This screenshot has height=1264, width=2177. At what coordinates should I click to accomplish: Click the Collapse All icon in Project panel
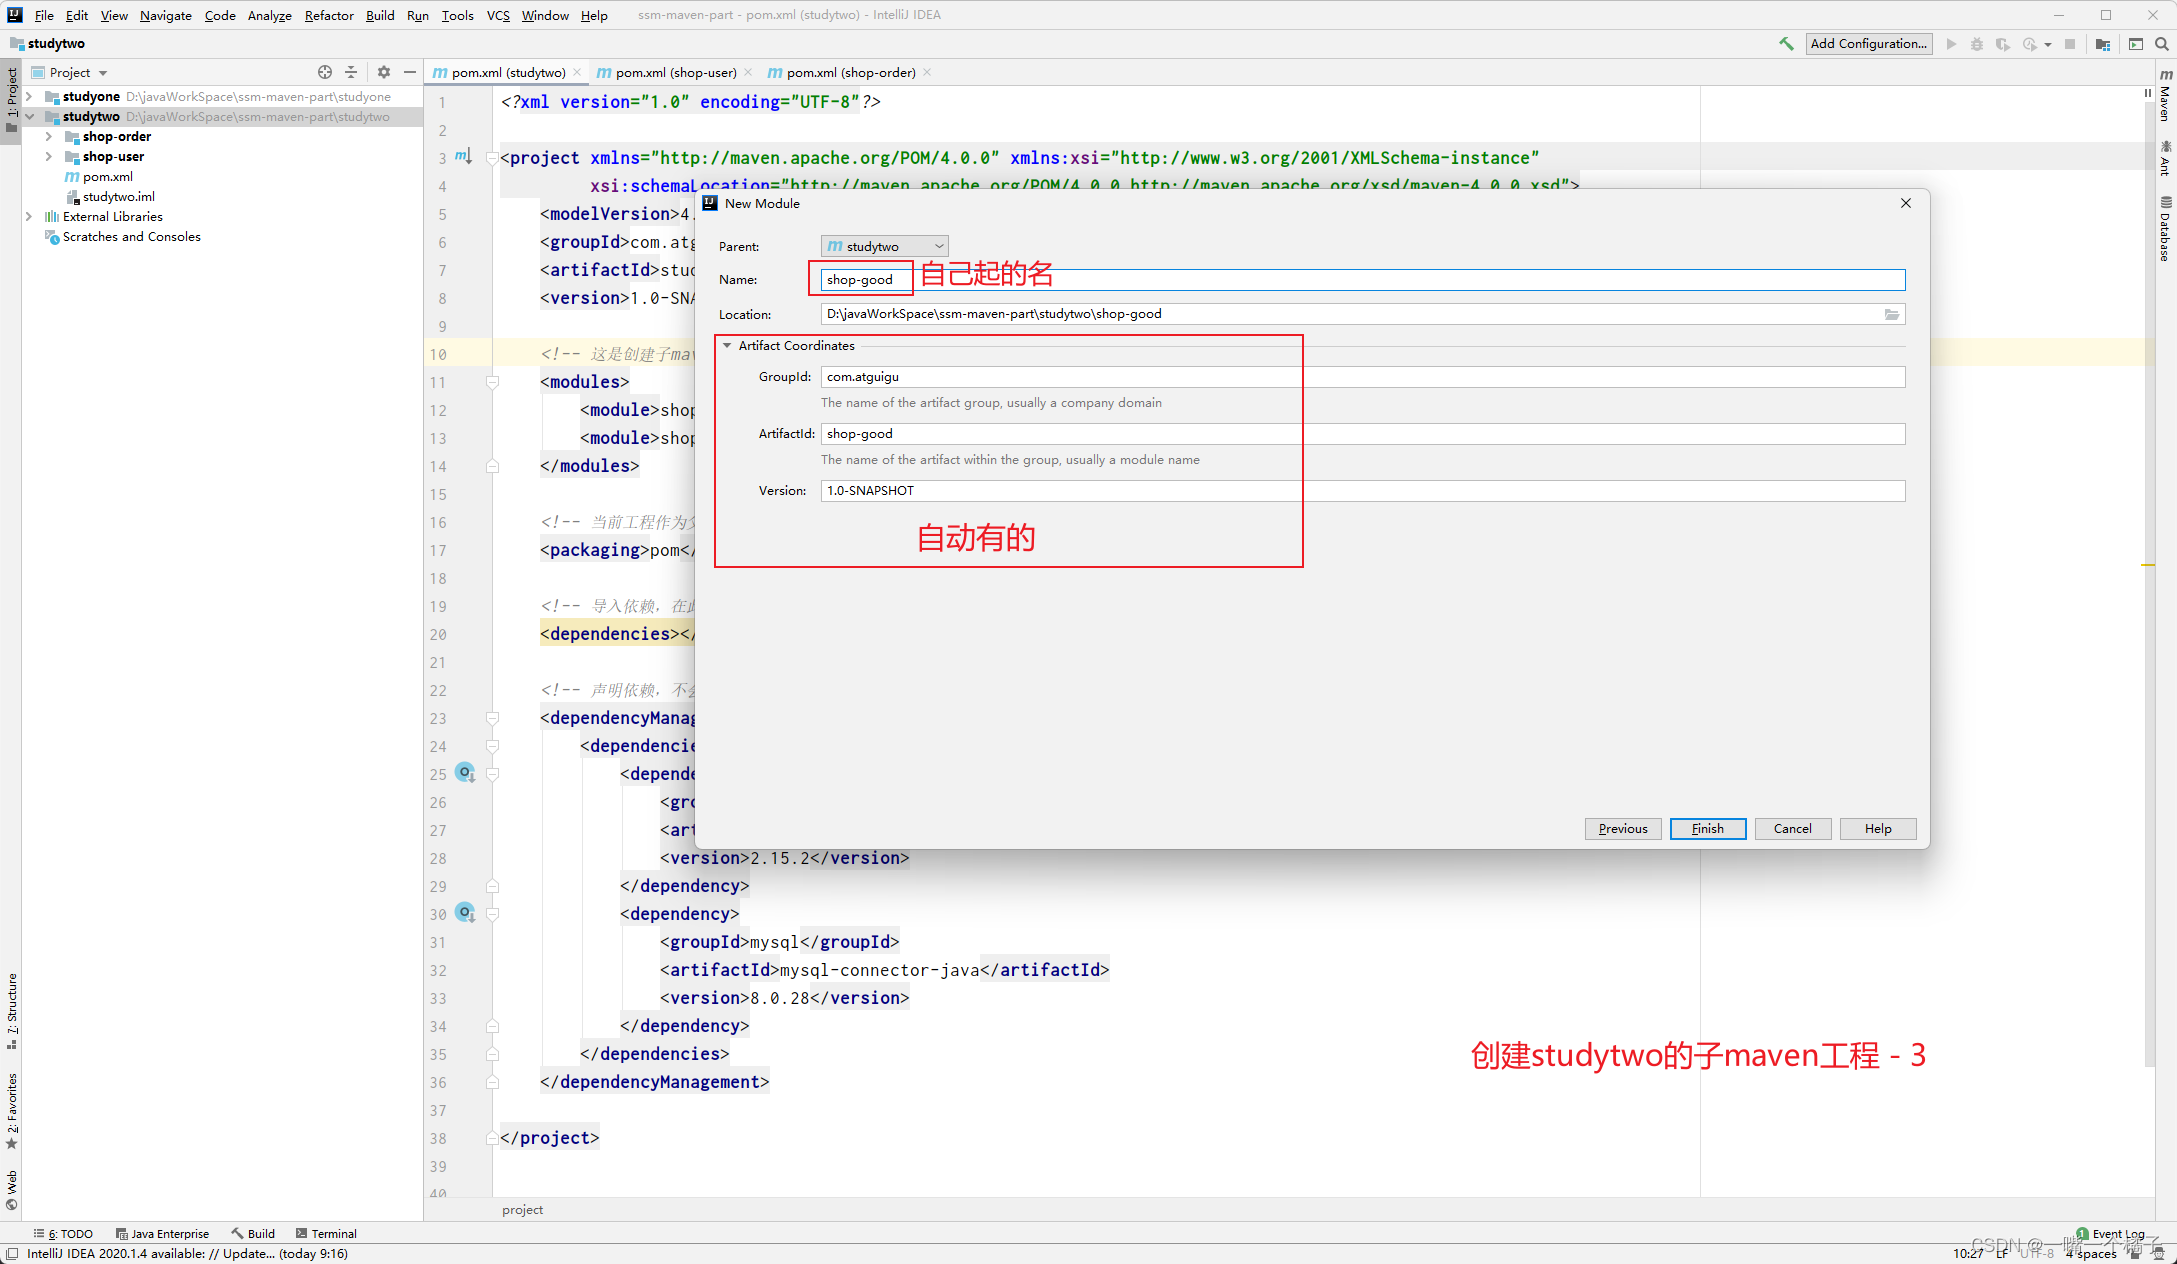click(351, 72)
